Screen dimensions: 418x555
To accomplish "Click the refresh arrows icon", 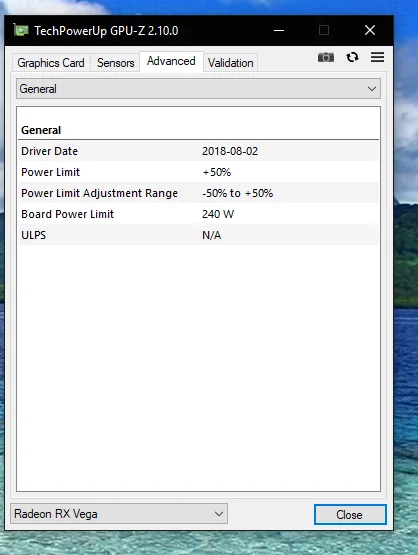I will click(352, 57).
